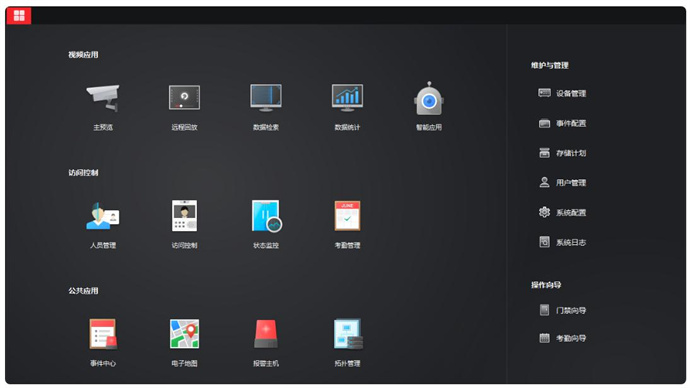
Task: Open 人员管理 person management icon
Action: coord(103,216)
